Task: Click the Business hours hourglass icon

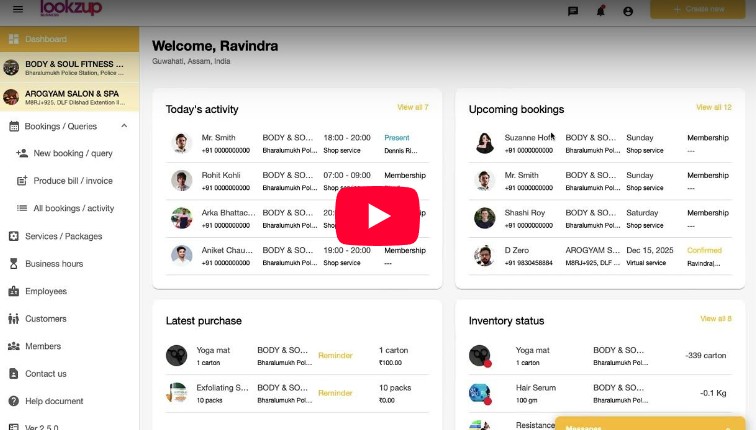Action: tap(14, 264)
